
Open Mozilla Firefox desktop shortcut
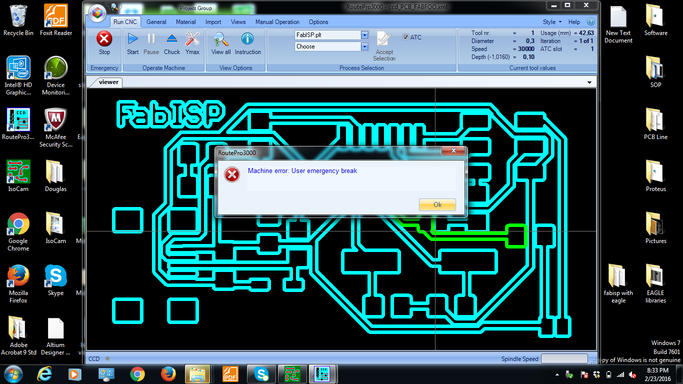18,283
